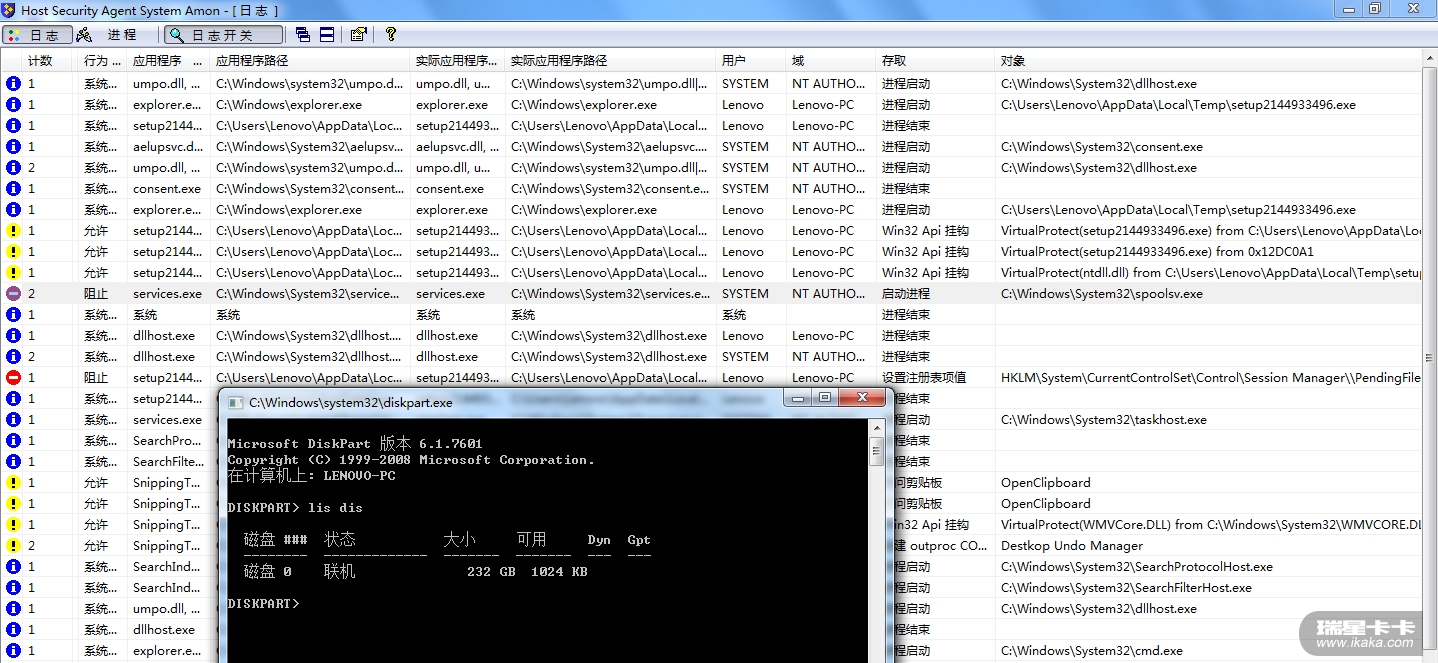Image resolution: width=1438 pixels, height=663 pixels.
Task: Click purple block icon of services.exe row
Action: tap(12, 294)
